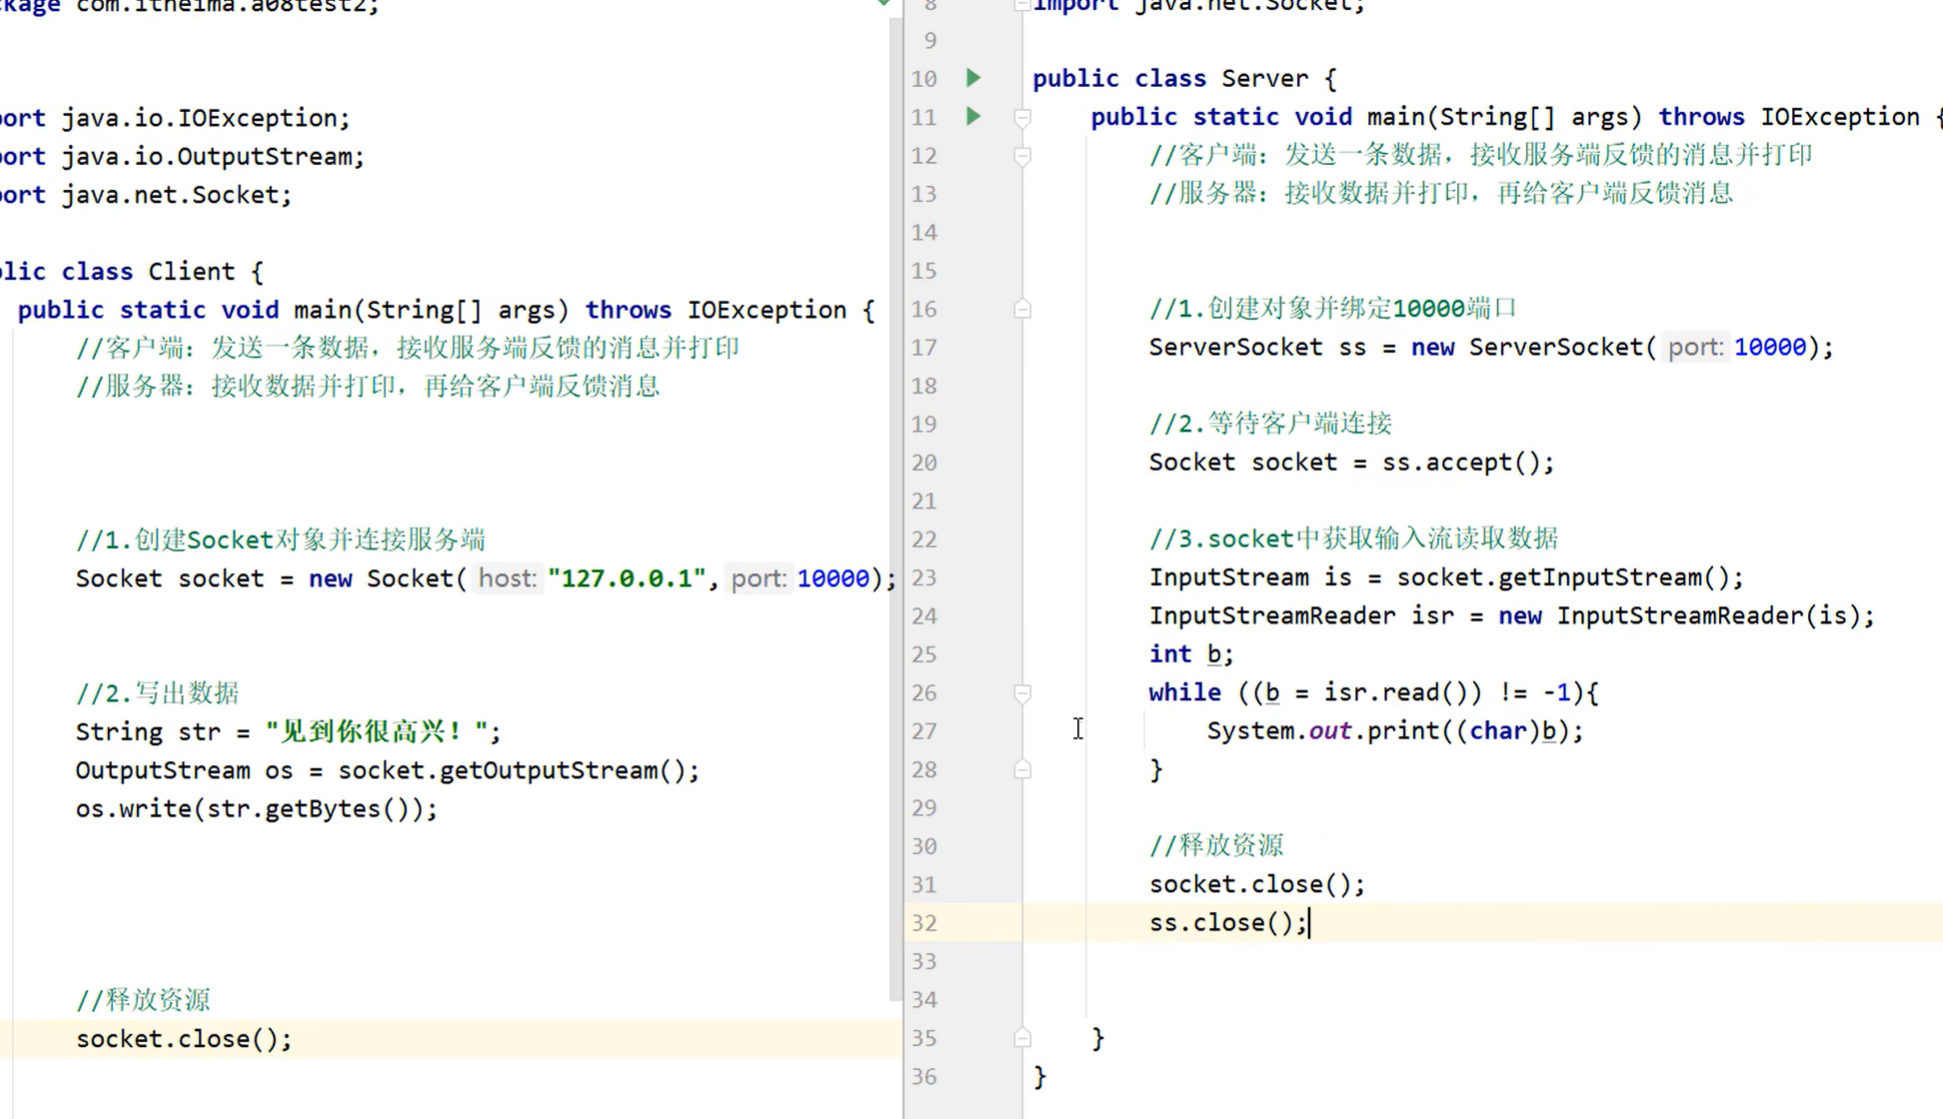Click the "127.0.0.1" string literal
This screenshot has width=1943, height=1119.
[x=626, y=579]
